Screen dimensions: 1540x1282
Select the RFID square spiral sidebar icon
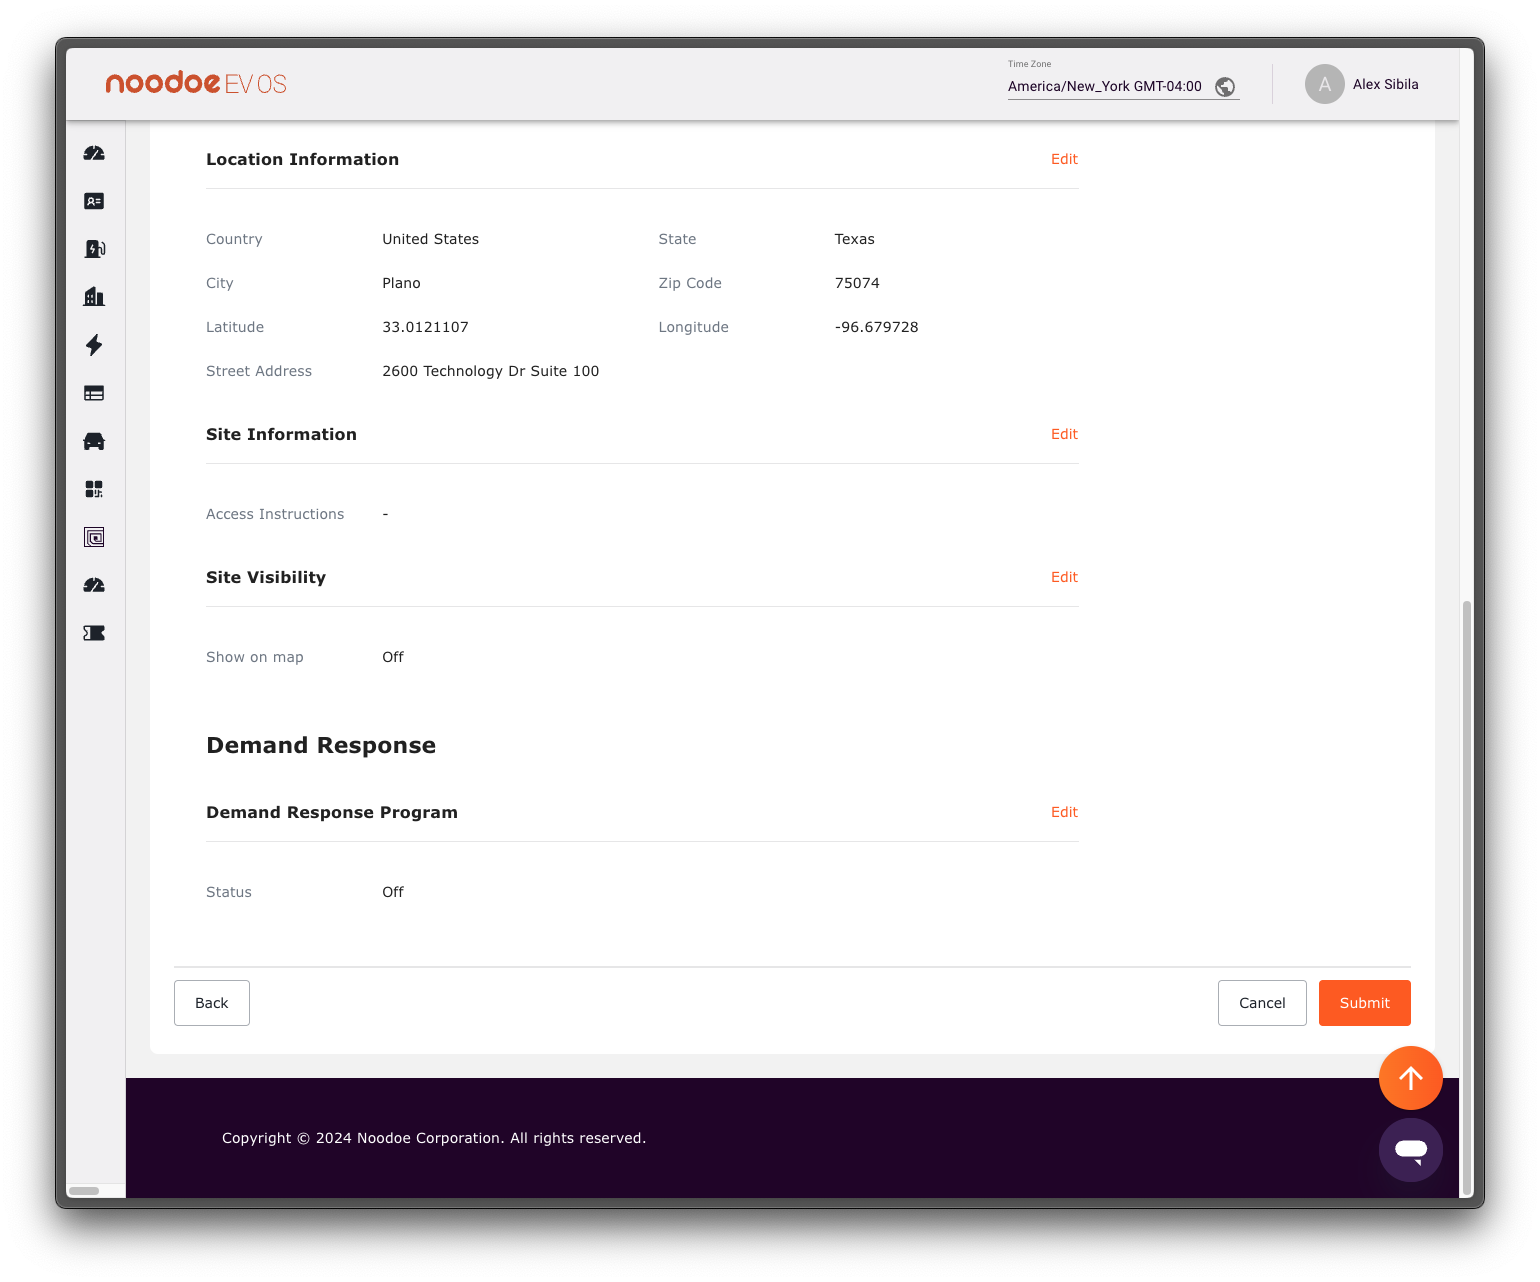(94, 537)
